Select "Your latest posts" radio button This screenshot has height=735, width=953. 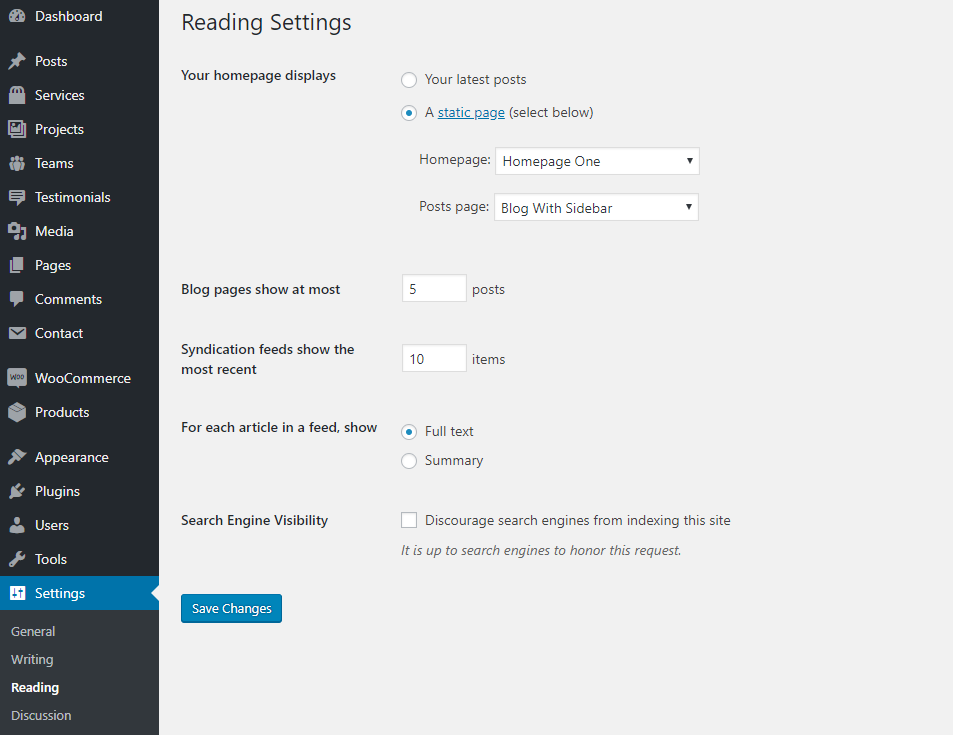pos(409,80)
